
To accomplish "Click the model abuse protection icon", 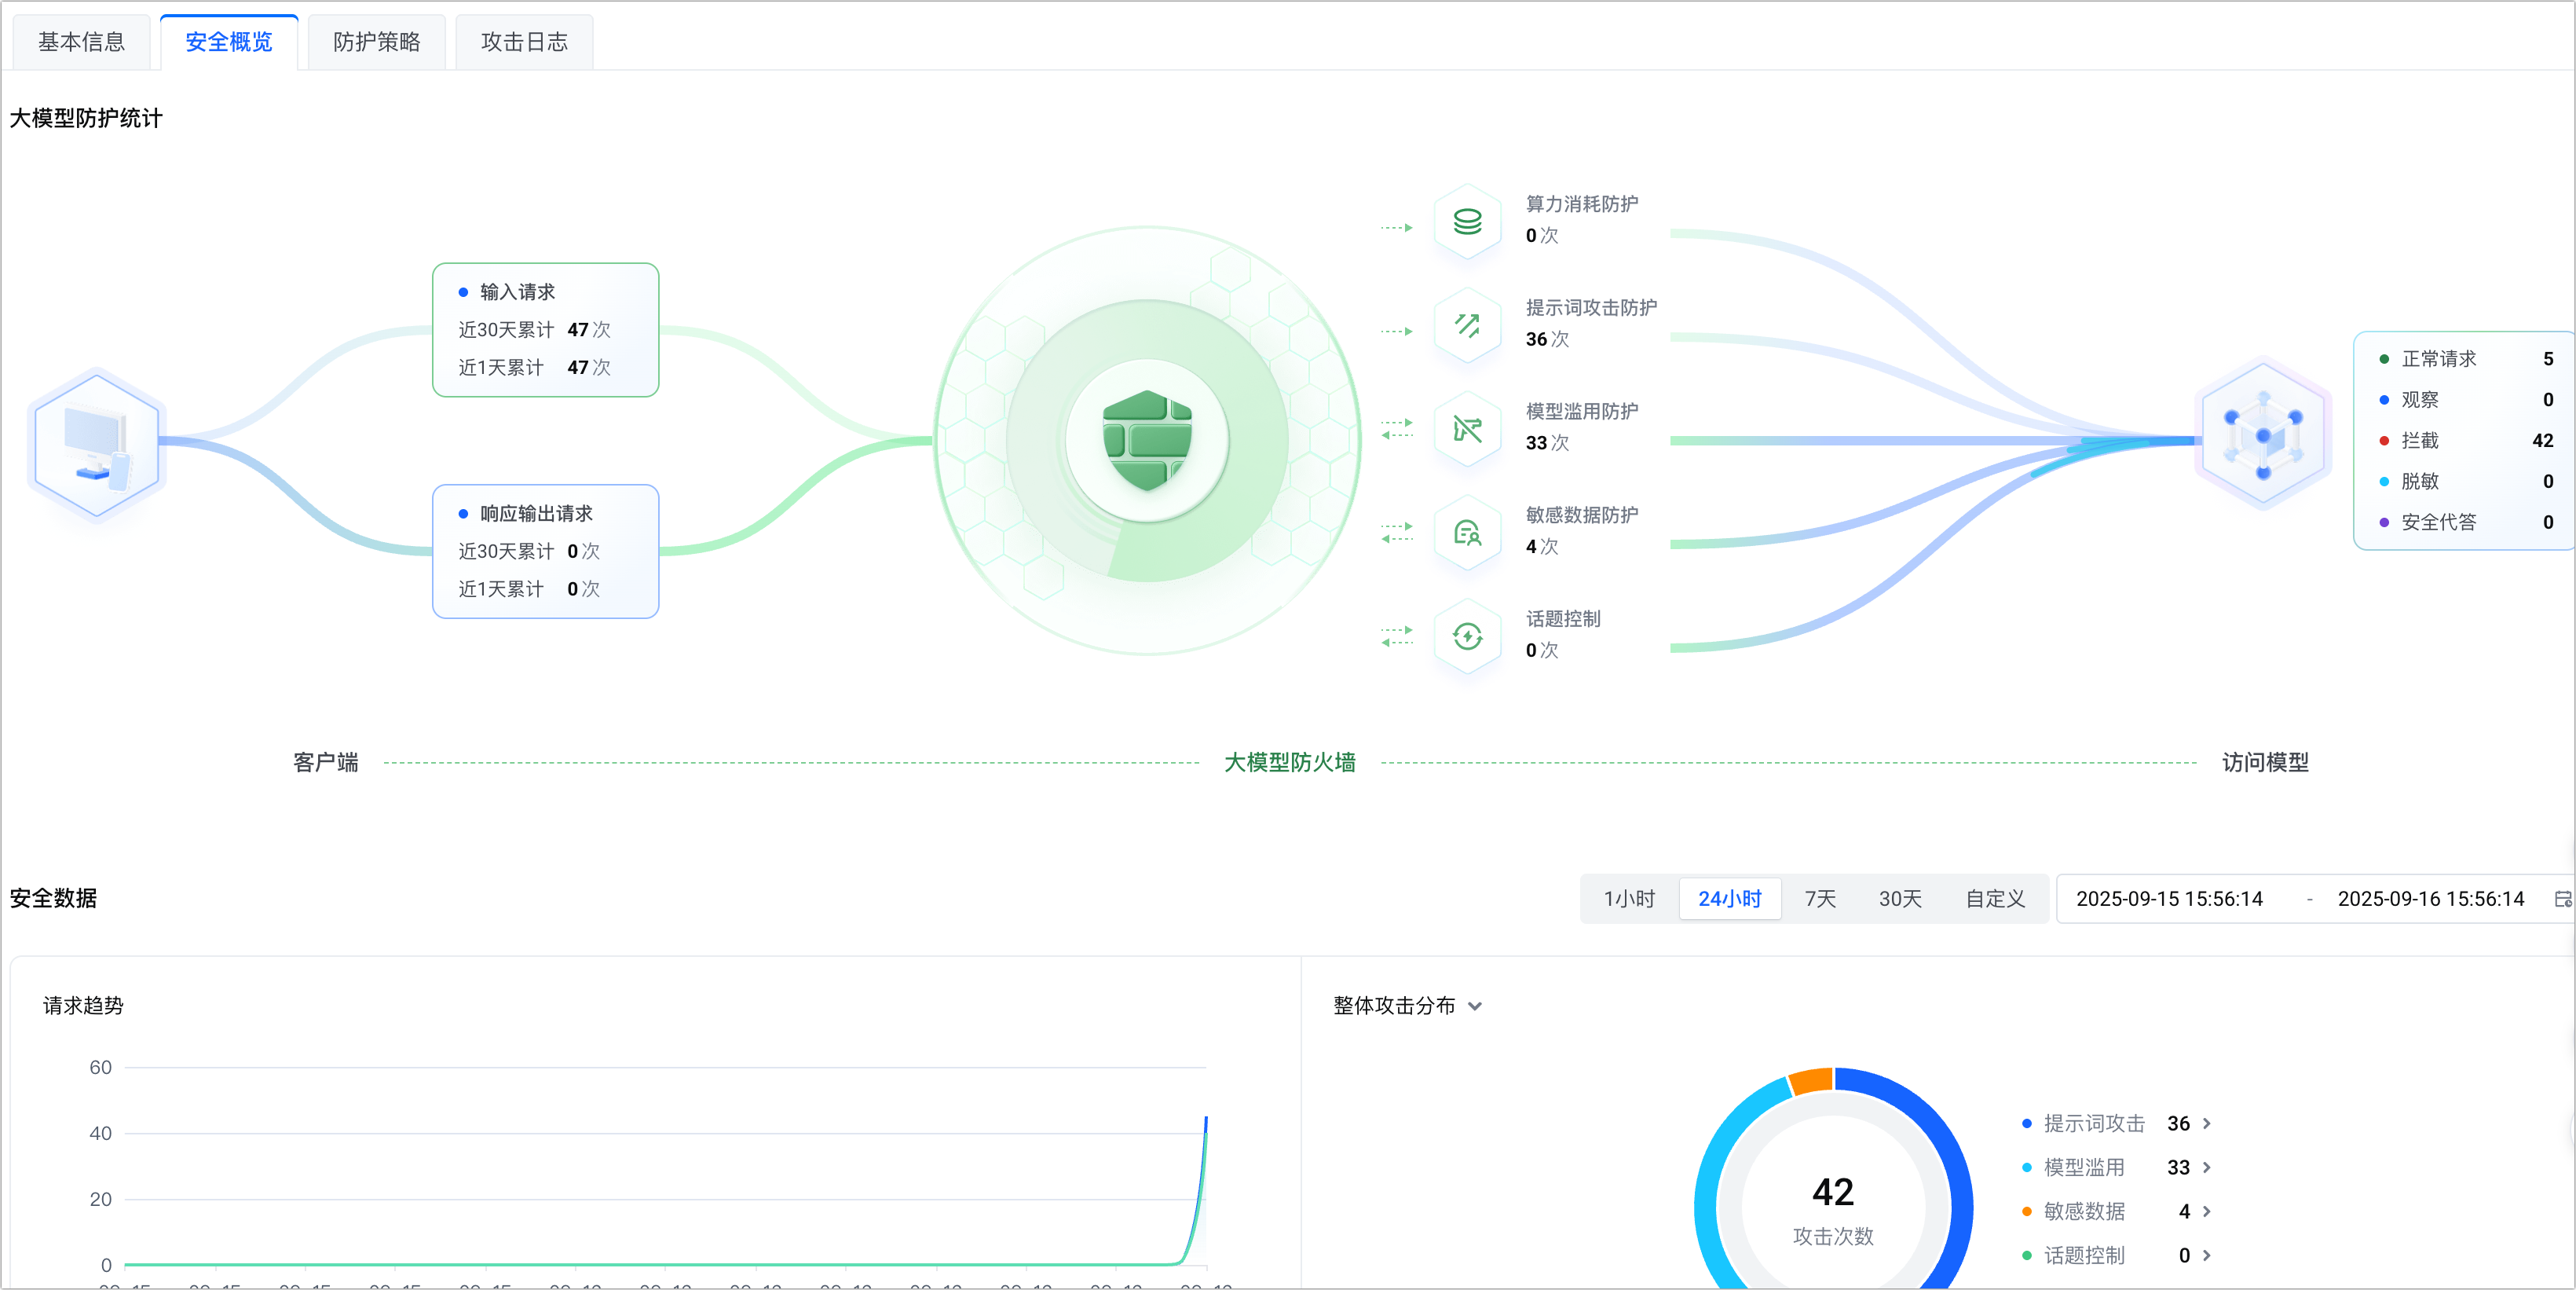I will pos(1467,429).
